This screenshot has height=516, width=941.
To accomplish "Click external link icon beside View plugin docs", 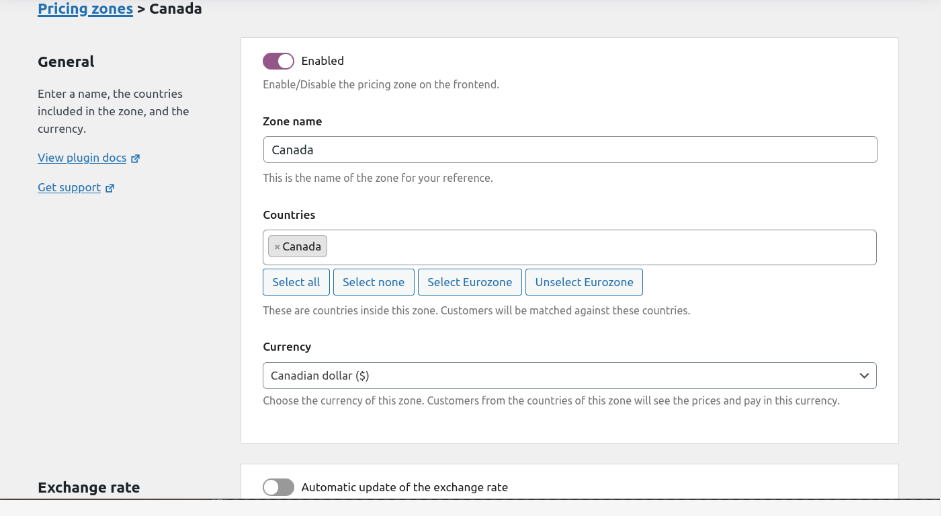I will [x=136, y=158].
